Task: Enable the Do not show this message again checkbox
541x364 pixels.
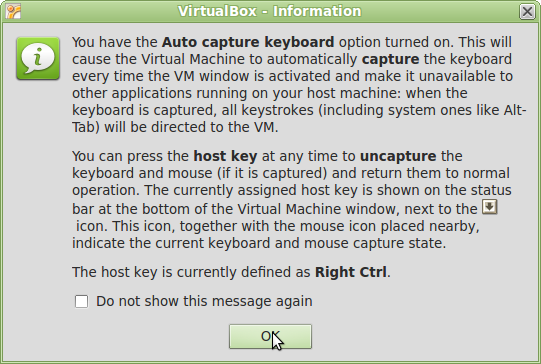Action: [x=81, y=302]
